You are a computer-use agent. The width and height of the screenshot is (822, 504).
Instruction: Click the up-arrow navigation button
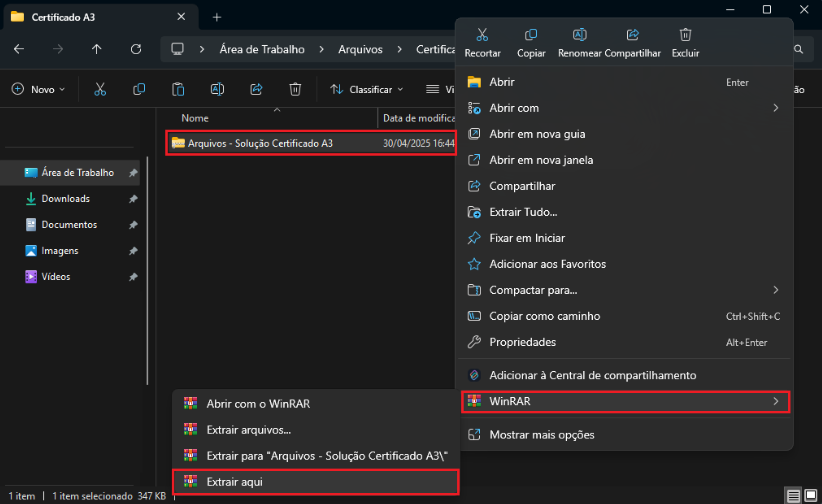tap(96, 49)
